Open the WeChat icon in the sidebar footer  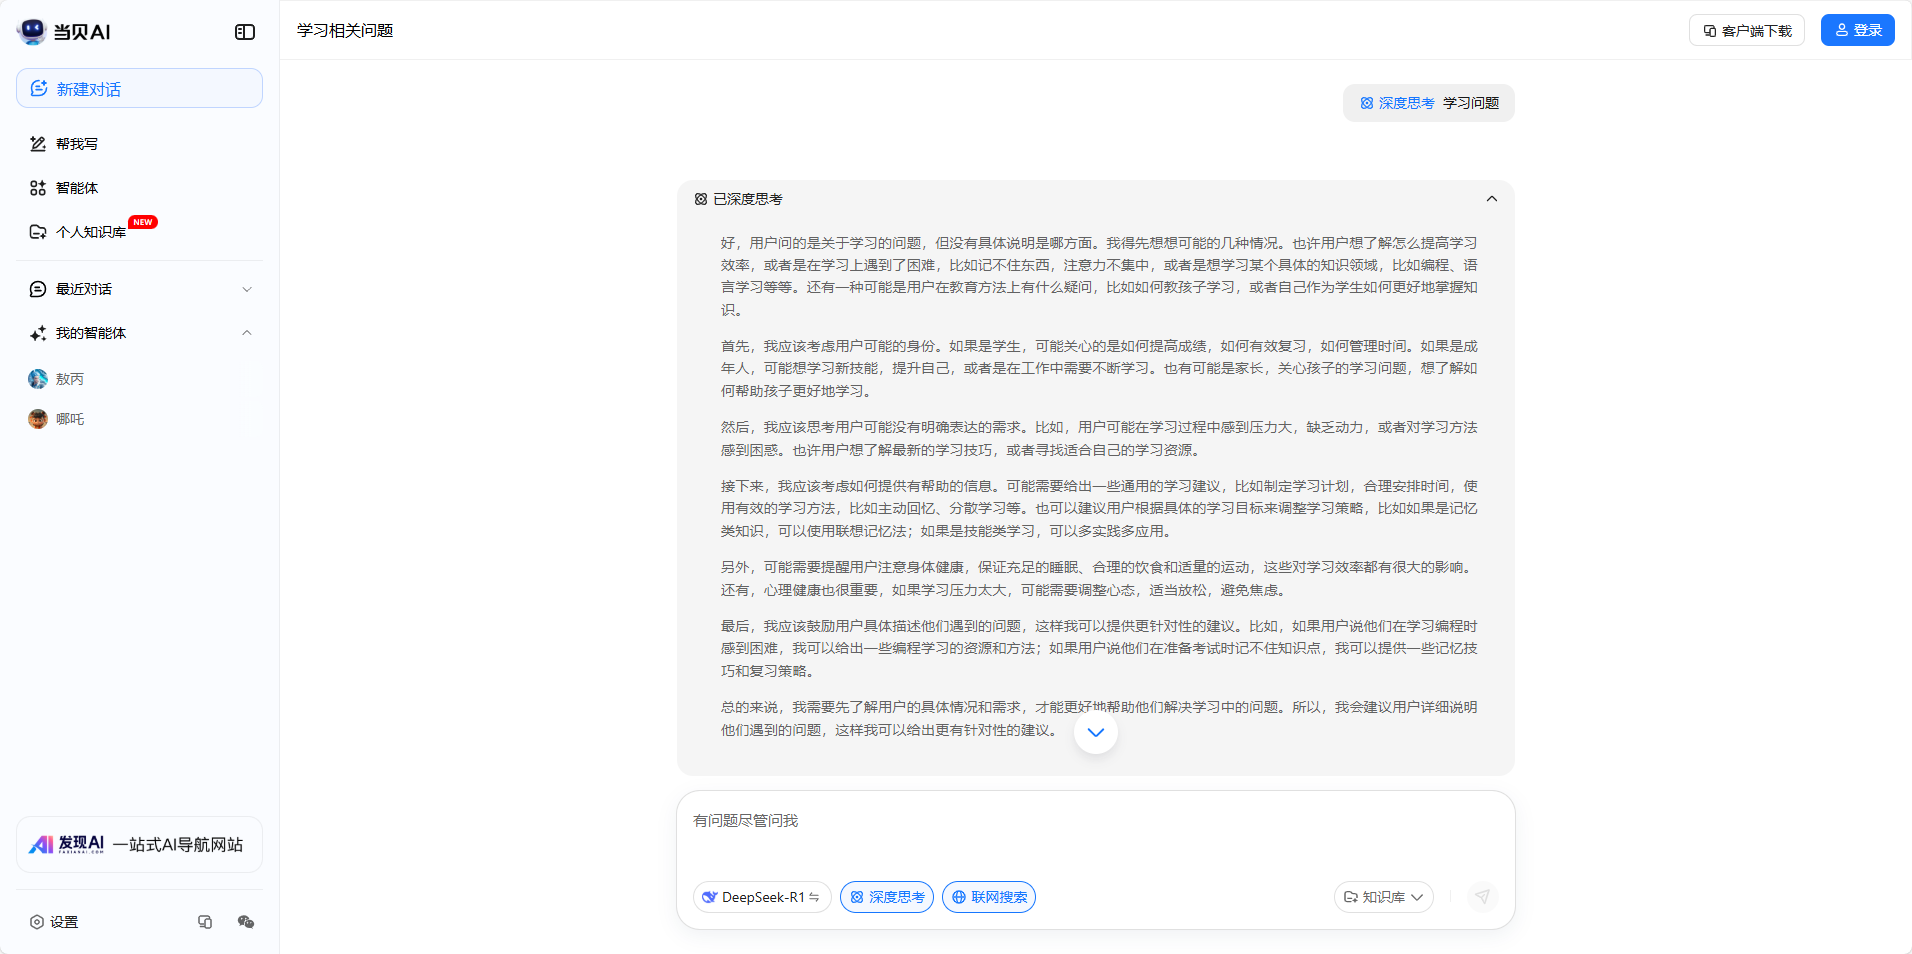(246, 922)
